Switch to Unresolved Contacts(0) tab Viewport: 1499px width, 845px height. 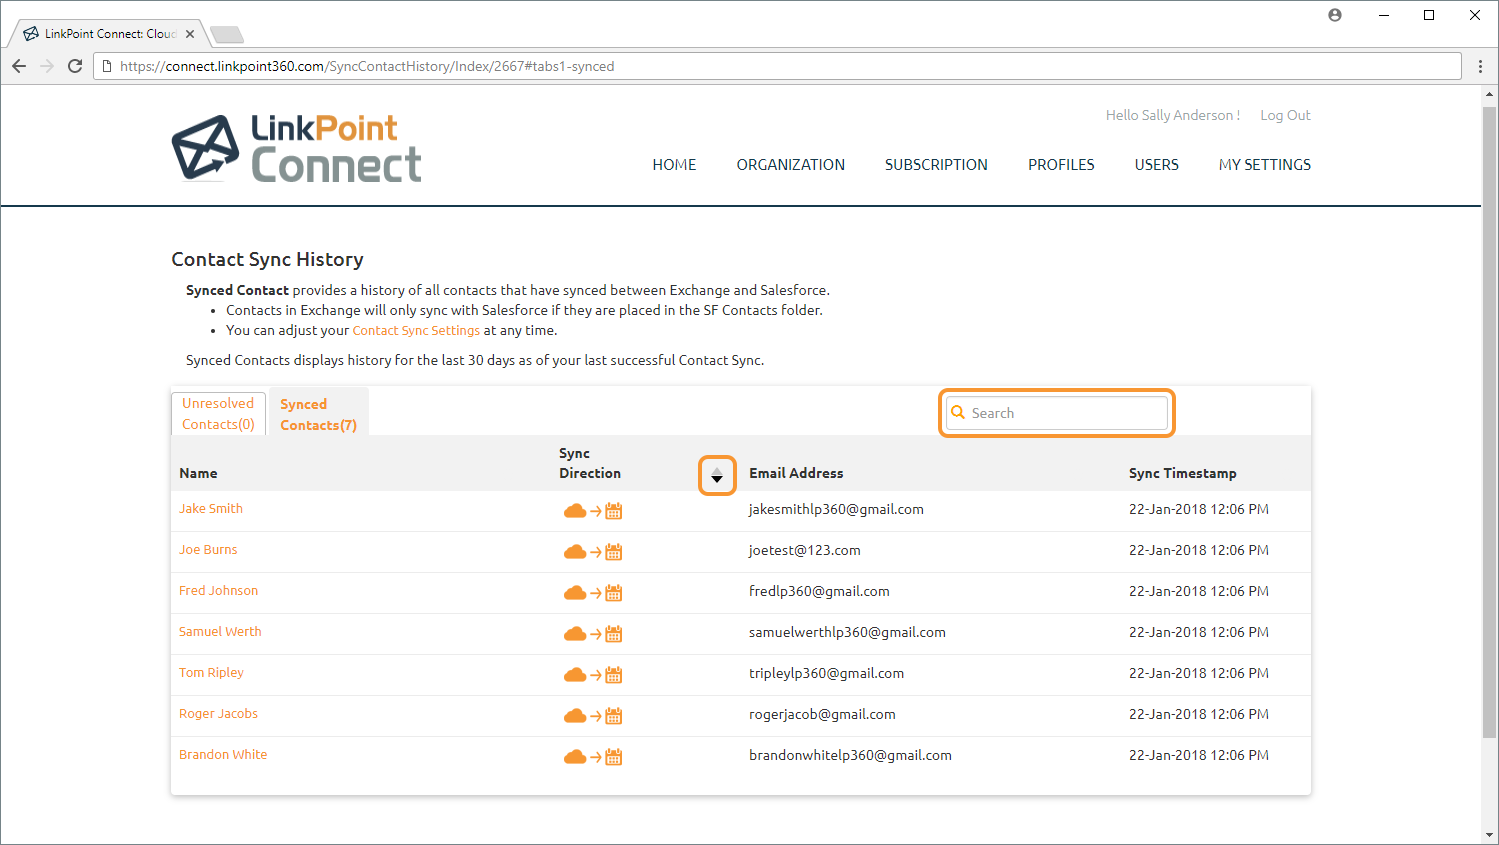point(218,414)
